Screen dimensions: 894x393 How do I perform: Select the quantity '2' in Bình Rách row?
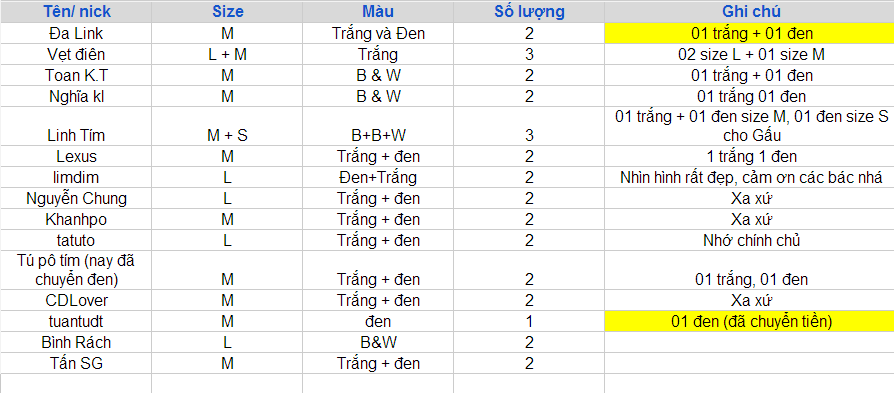(530, 342)
